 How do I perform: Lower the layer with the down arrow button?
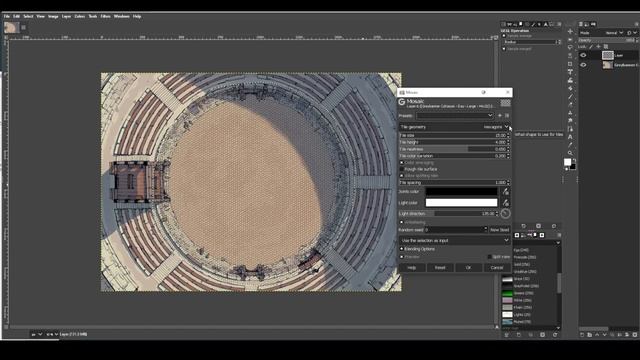(604, 335)
